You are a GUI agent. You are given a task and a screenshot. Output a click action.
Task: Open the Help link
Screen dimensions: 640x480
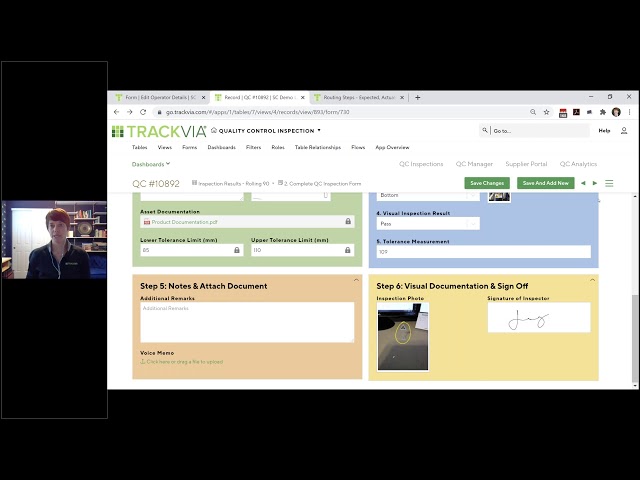pos(604,131)
